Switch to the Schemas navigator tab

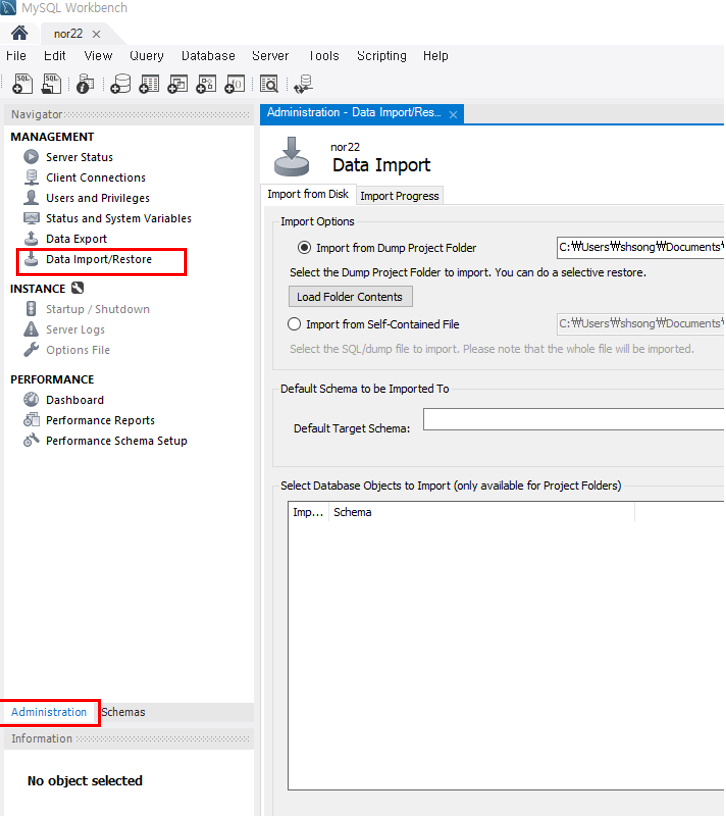(123, 712)
